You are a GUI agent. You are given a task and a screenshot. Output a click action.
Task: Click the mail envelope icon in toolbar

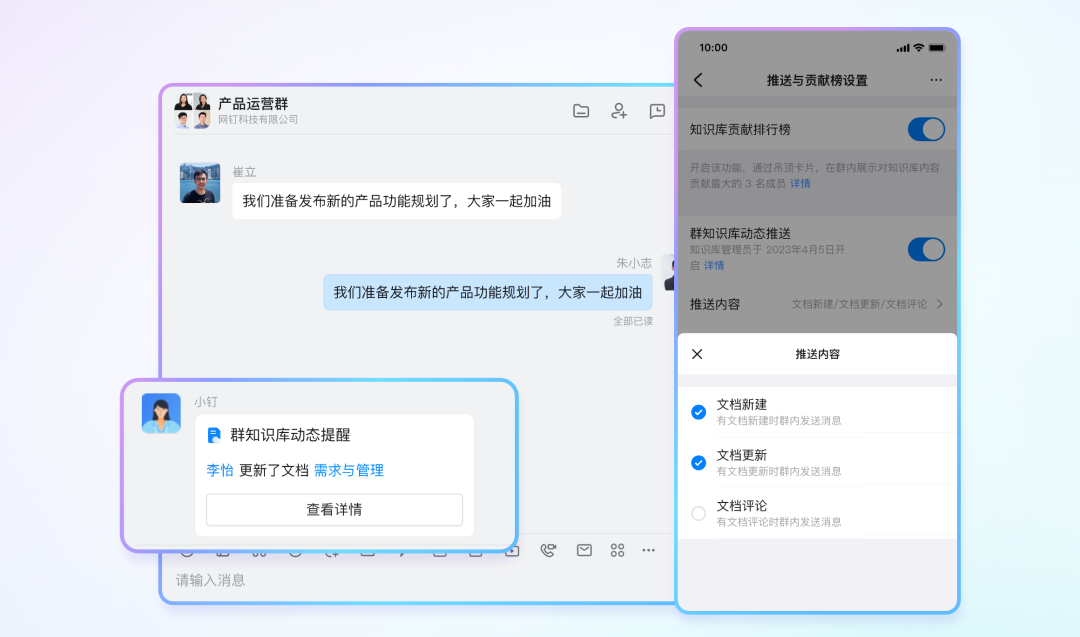(584, 550)
